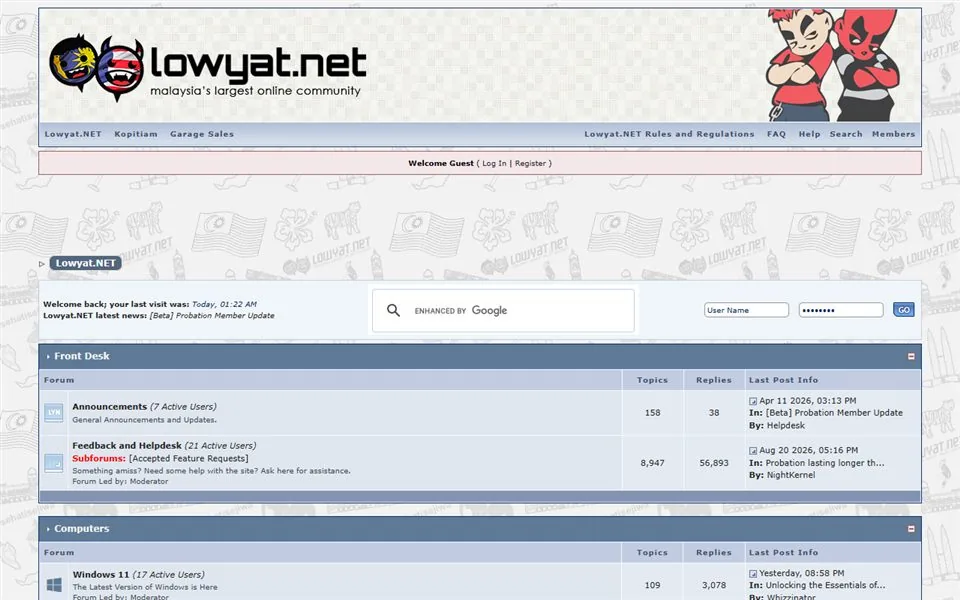
Task: Click the Lowyat.NET breadcrumb badge
Action: coord(85,263)
